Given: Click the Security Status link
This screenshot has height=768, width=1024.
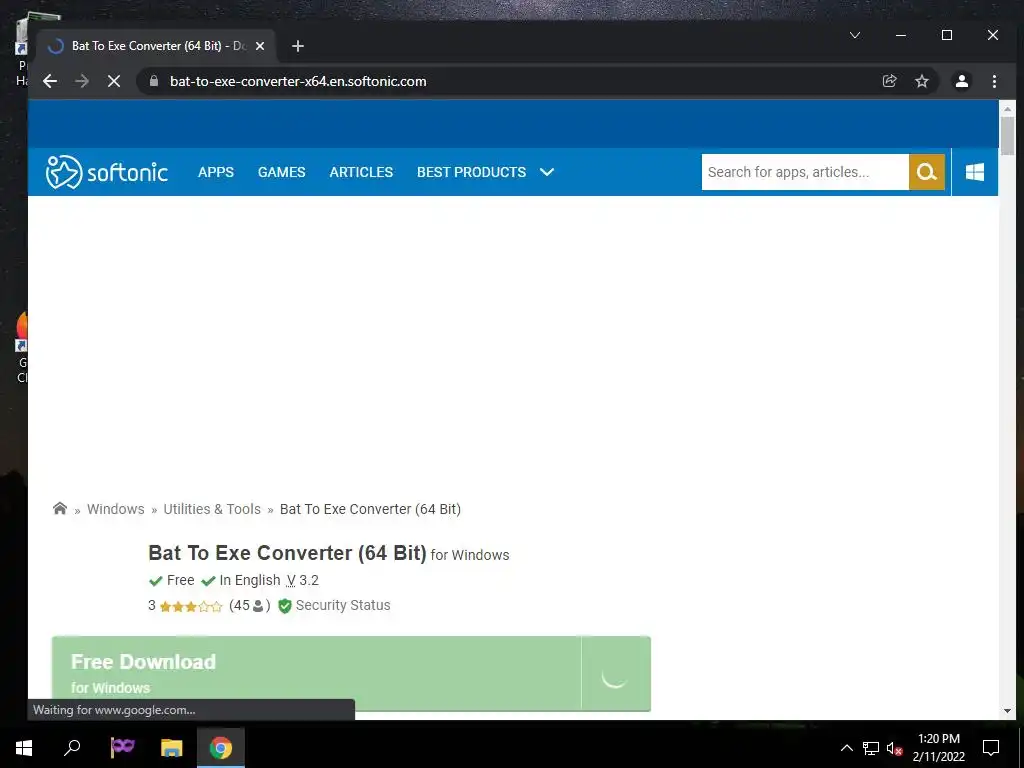Looking at the screenshot, I should pos(343,605).
